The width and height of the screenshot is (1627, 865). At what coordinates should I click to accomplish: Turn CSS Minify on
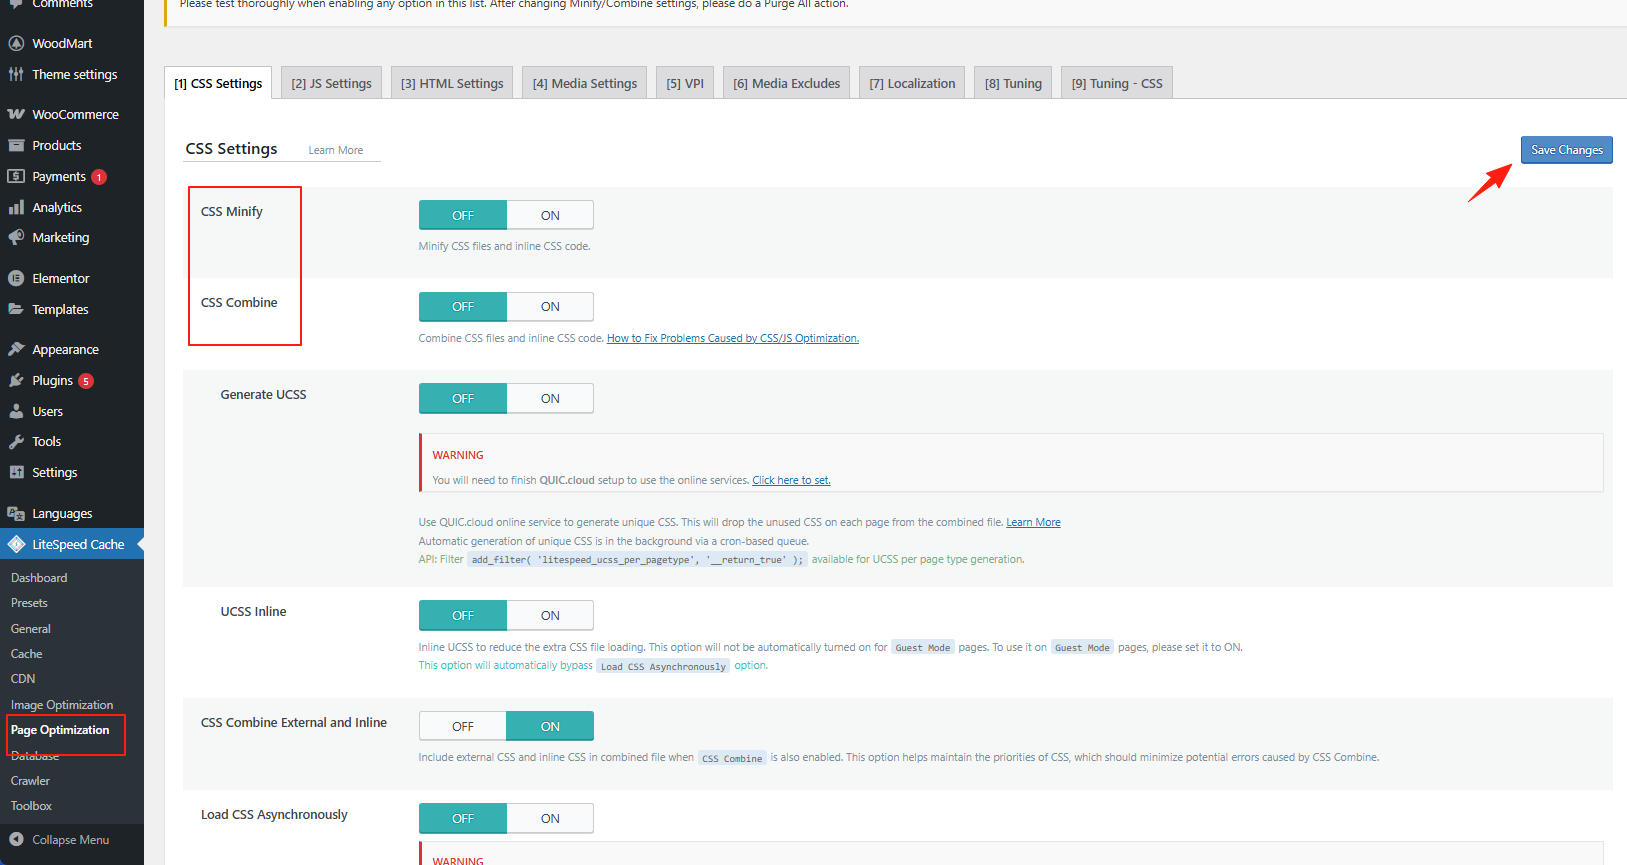coord(550,215)
